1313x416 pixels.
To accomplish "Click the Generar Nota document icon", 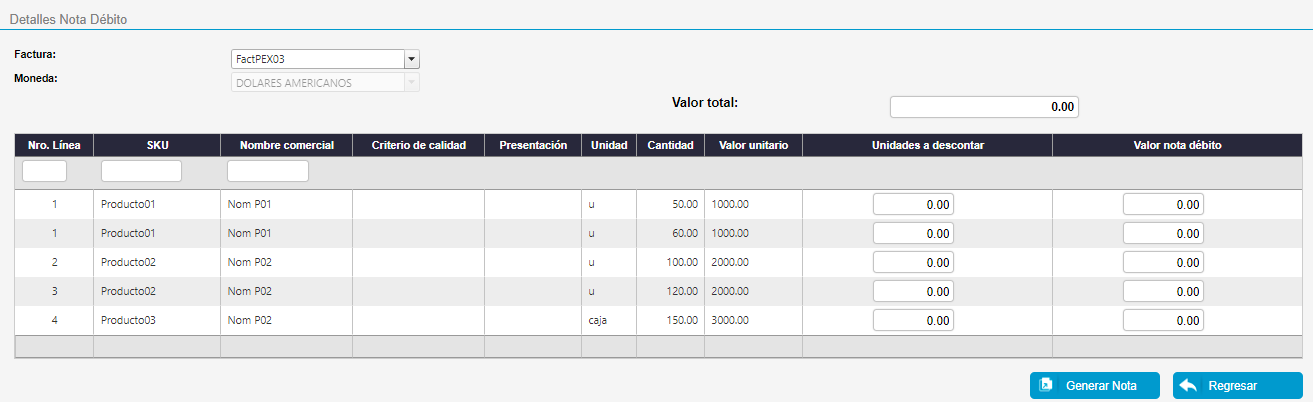I will [1045, 385].
